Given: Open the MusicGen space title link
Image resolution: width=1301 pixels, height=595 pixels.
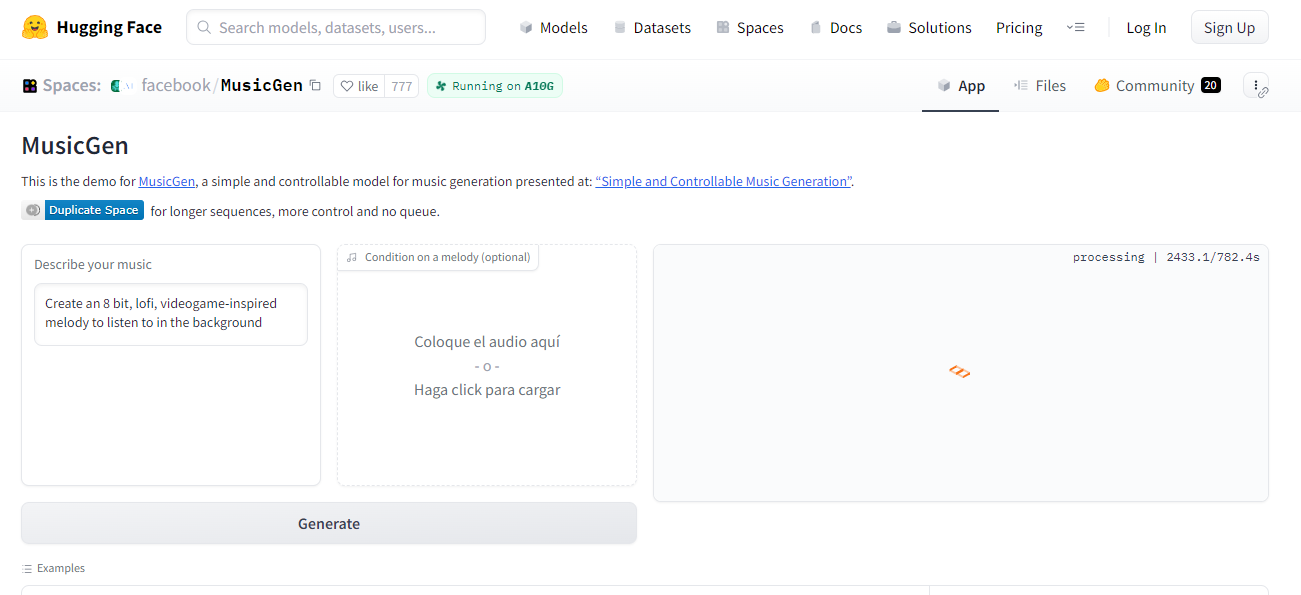Looking at the screenshot, I should [261, 86].
